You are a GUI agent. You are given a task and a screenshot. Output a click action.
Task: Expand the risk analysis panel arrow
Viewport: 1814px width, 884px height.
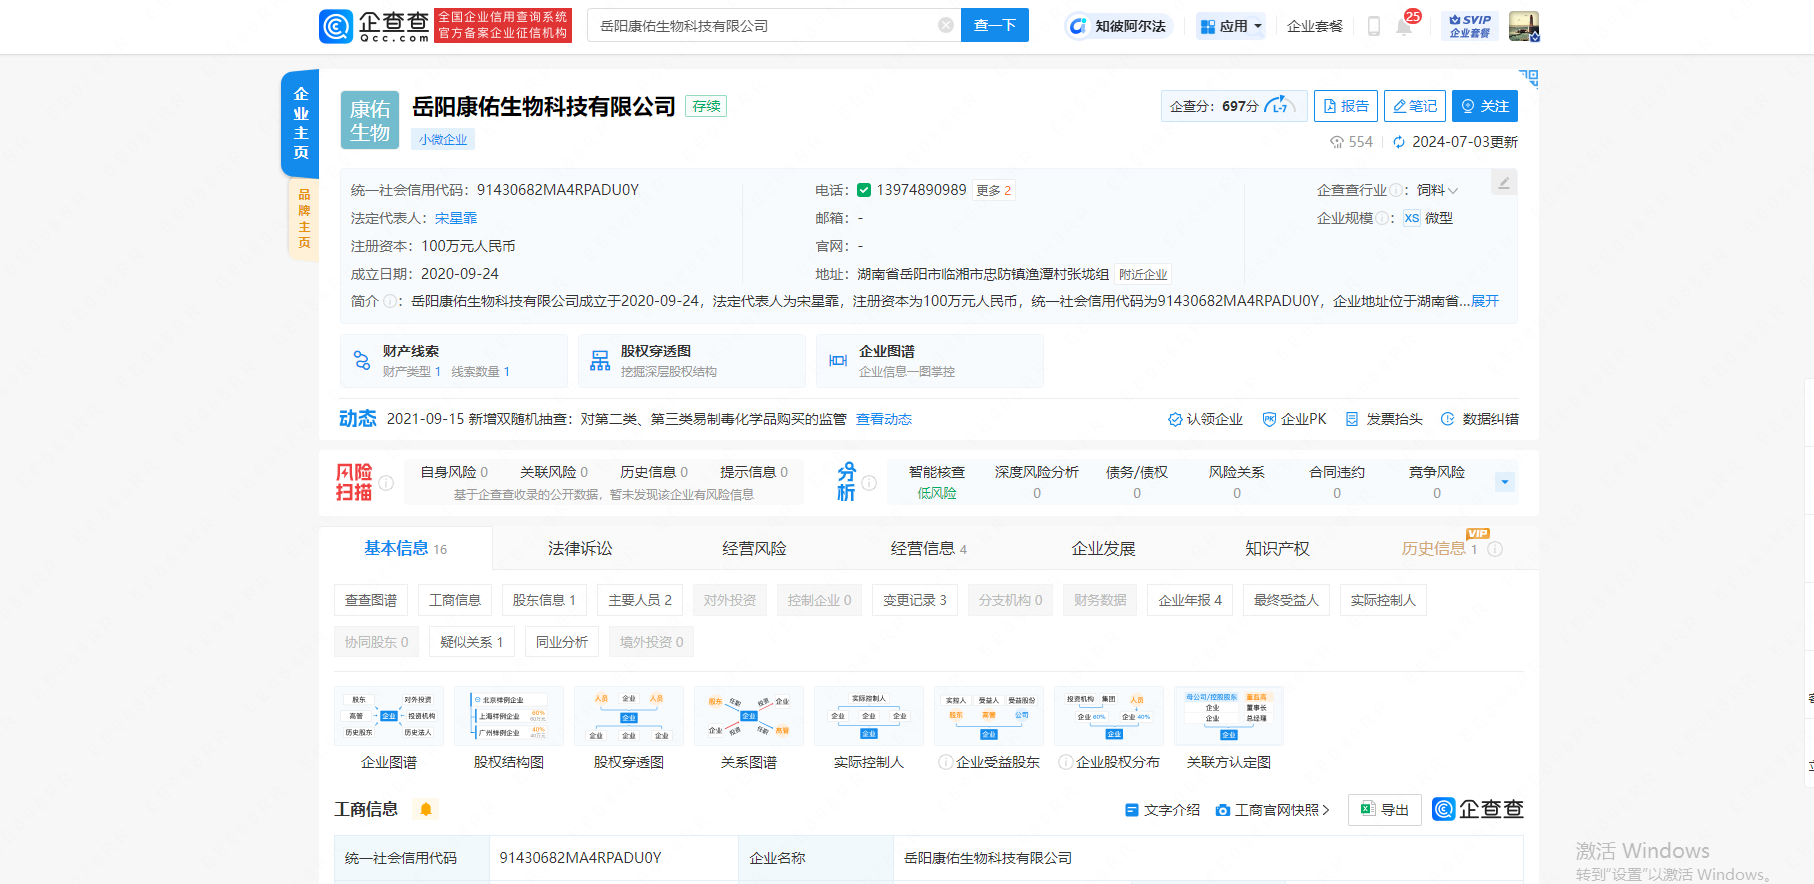point(1504,482)
